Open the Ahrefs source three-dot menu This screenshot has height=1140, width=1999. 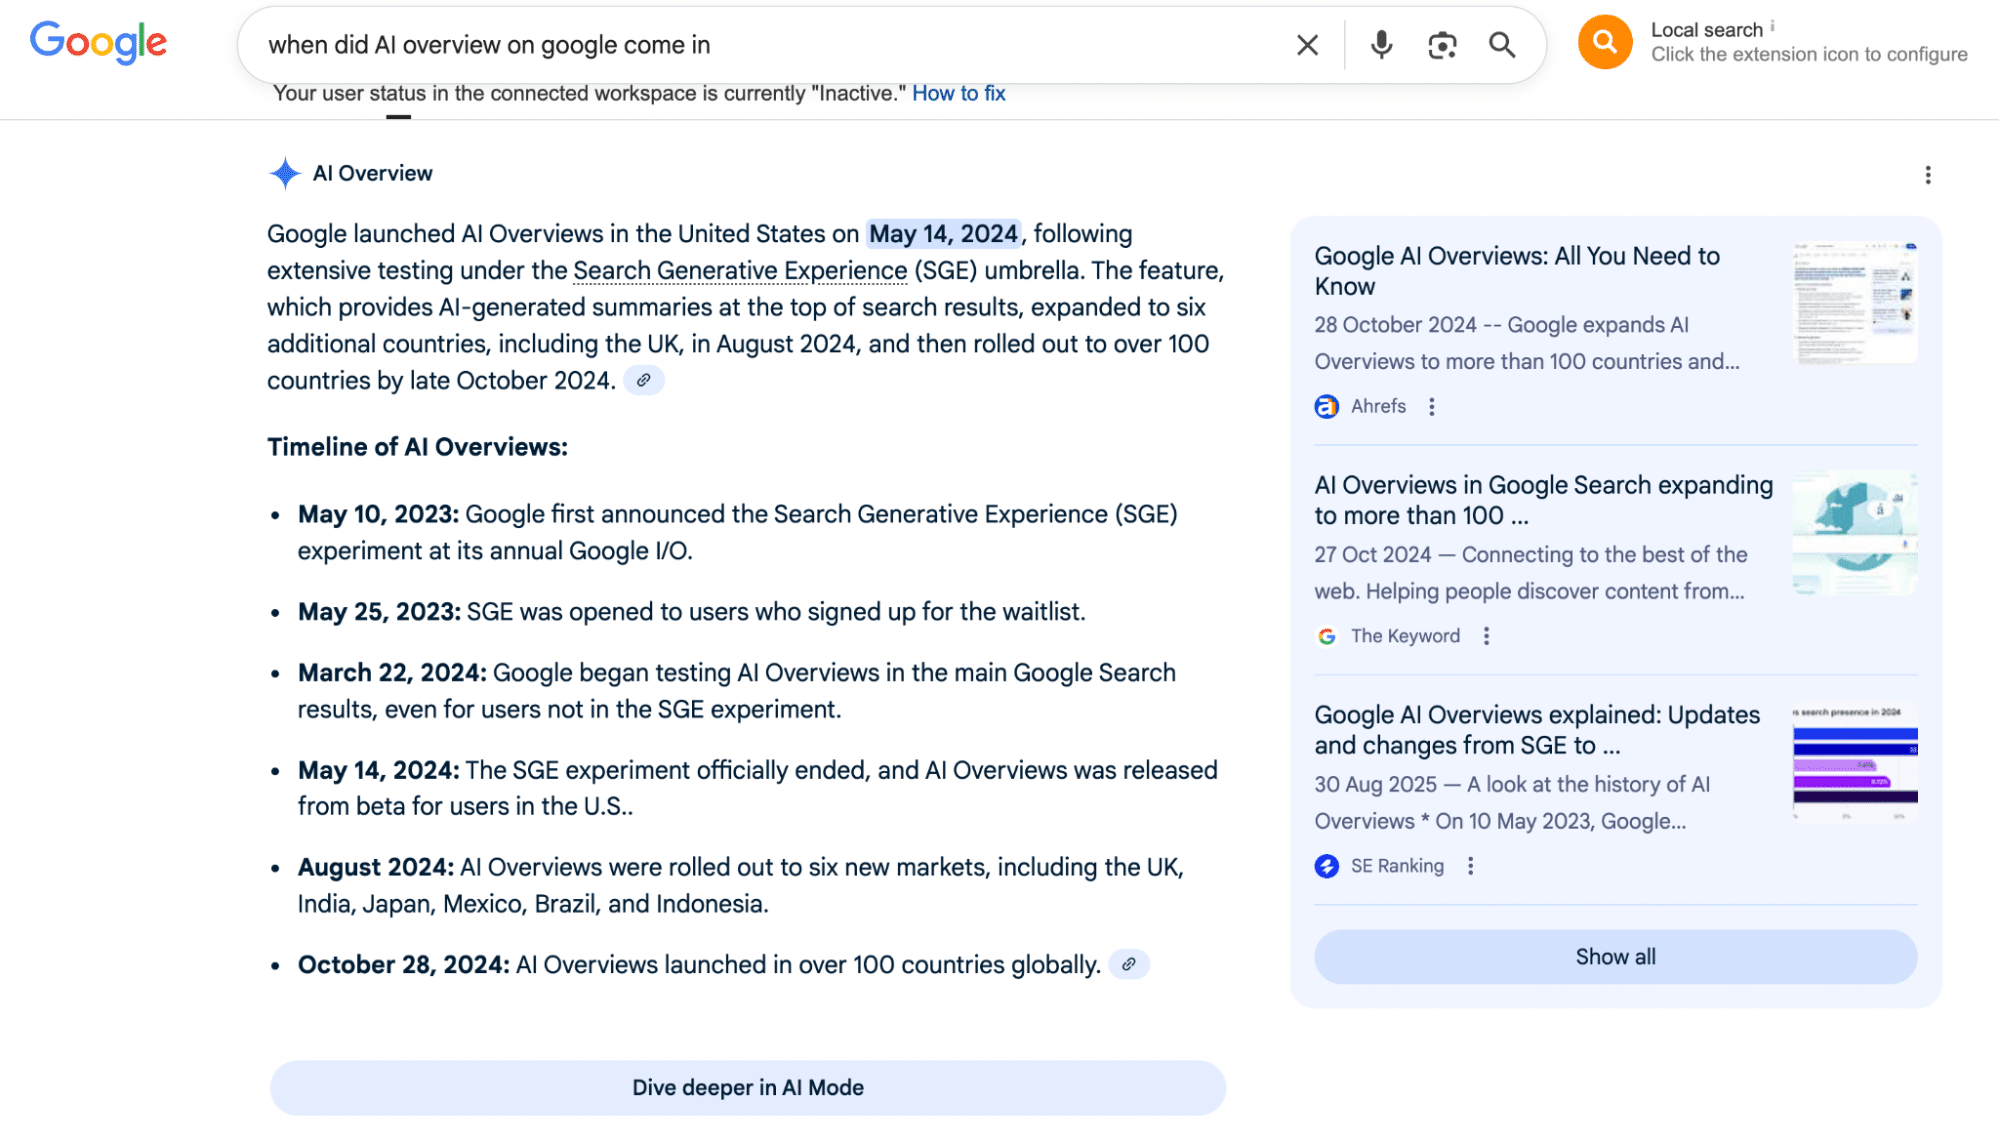click(1431, 406)
